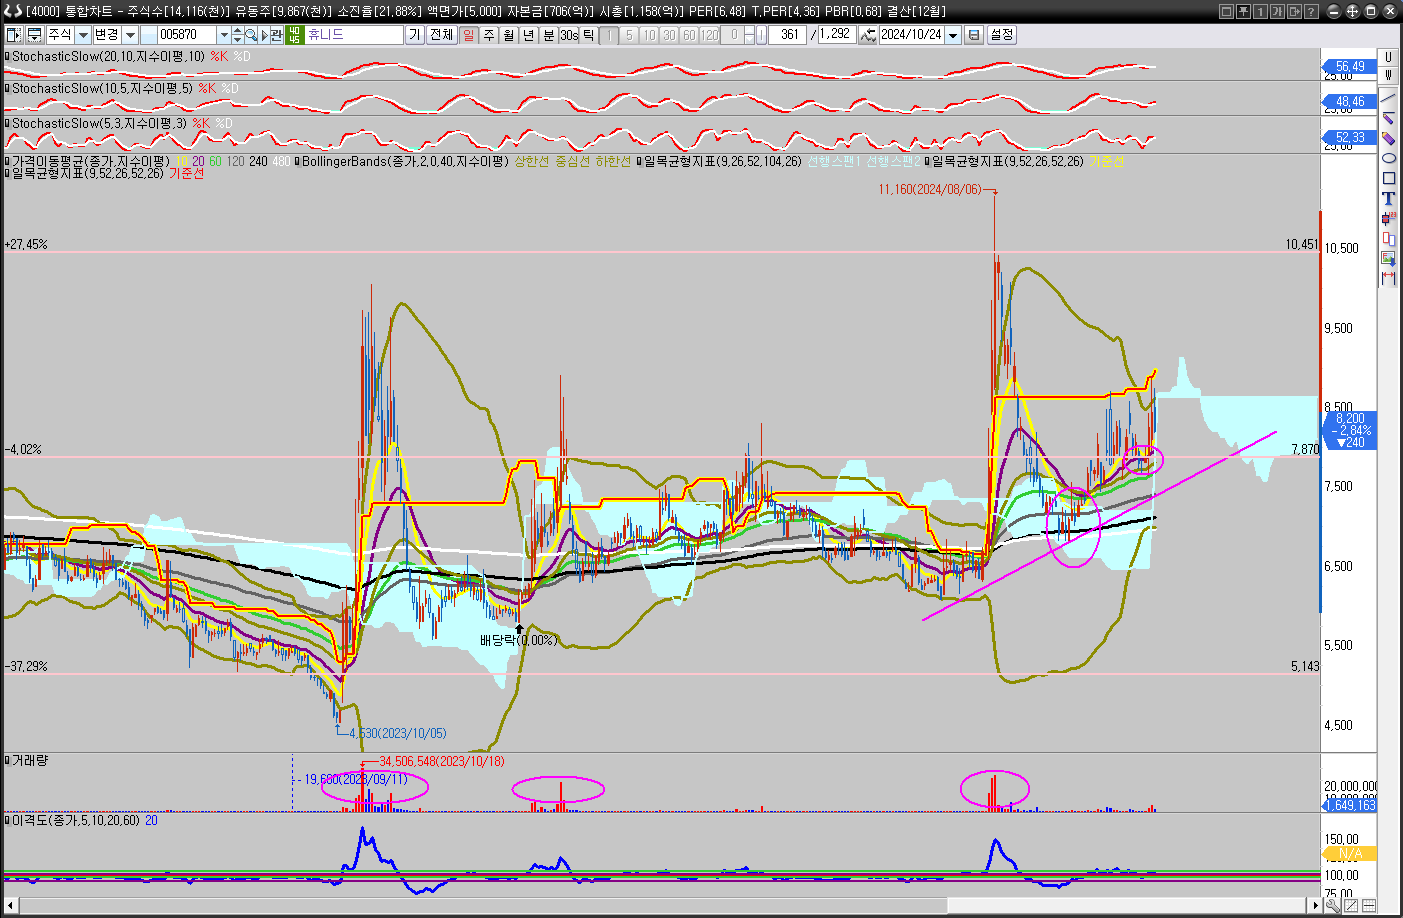Click the stock code up-down stepper
The height and width of the screenshot is (918, 1403).
pos(237,35)
